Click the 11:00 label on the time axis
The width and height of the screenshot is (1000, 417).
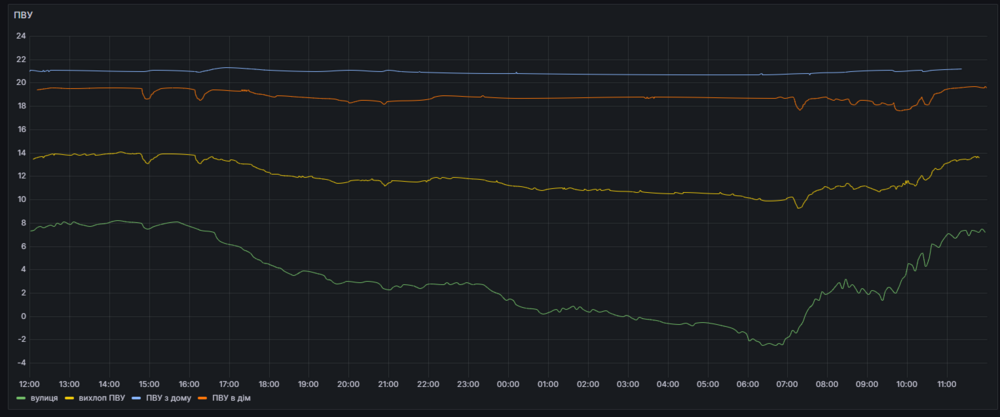tap(946, 384)
